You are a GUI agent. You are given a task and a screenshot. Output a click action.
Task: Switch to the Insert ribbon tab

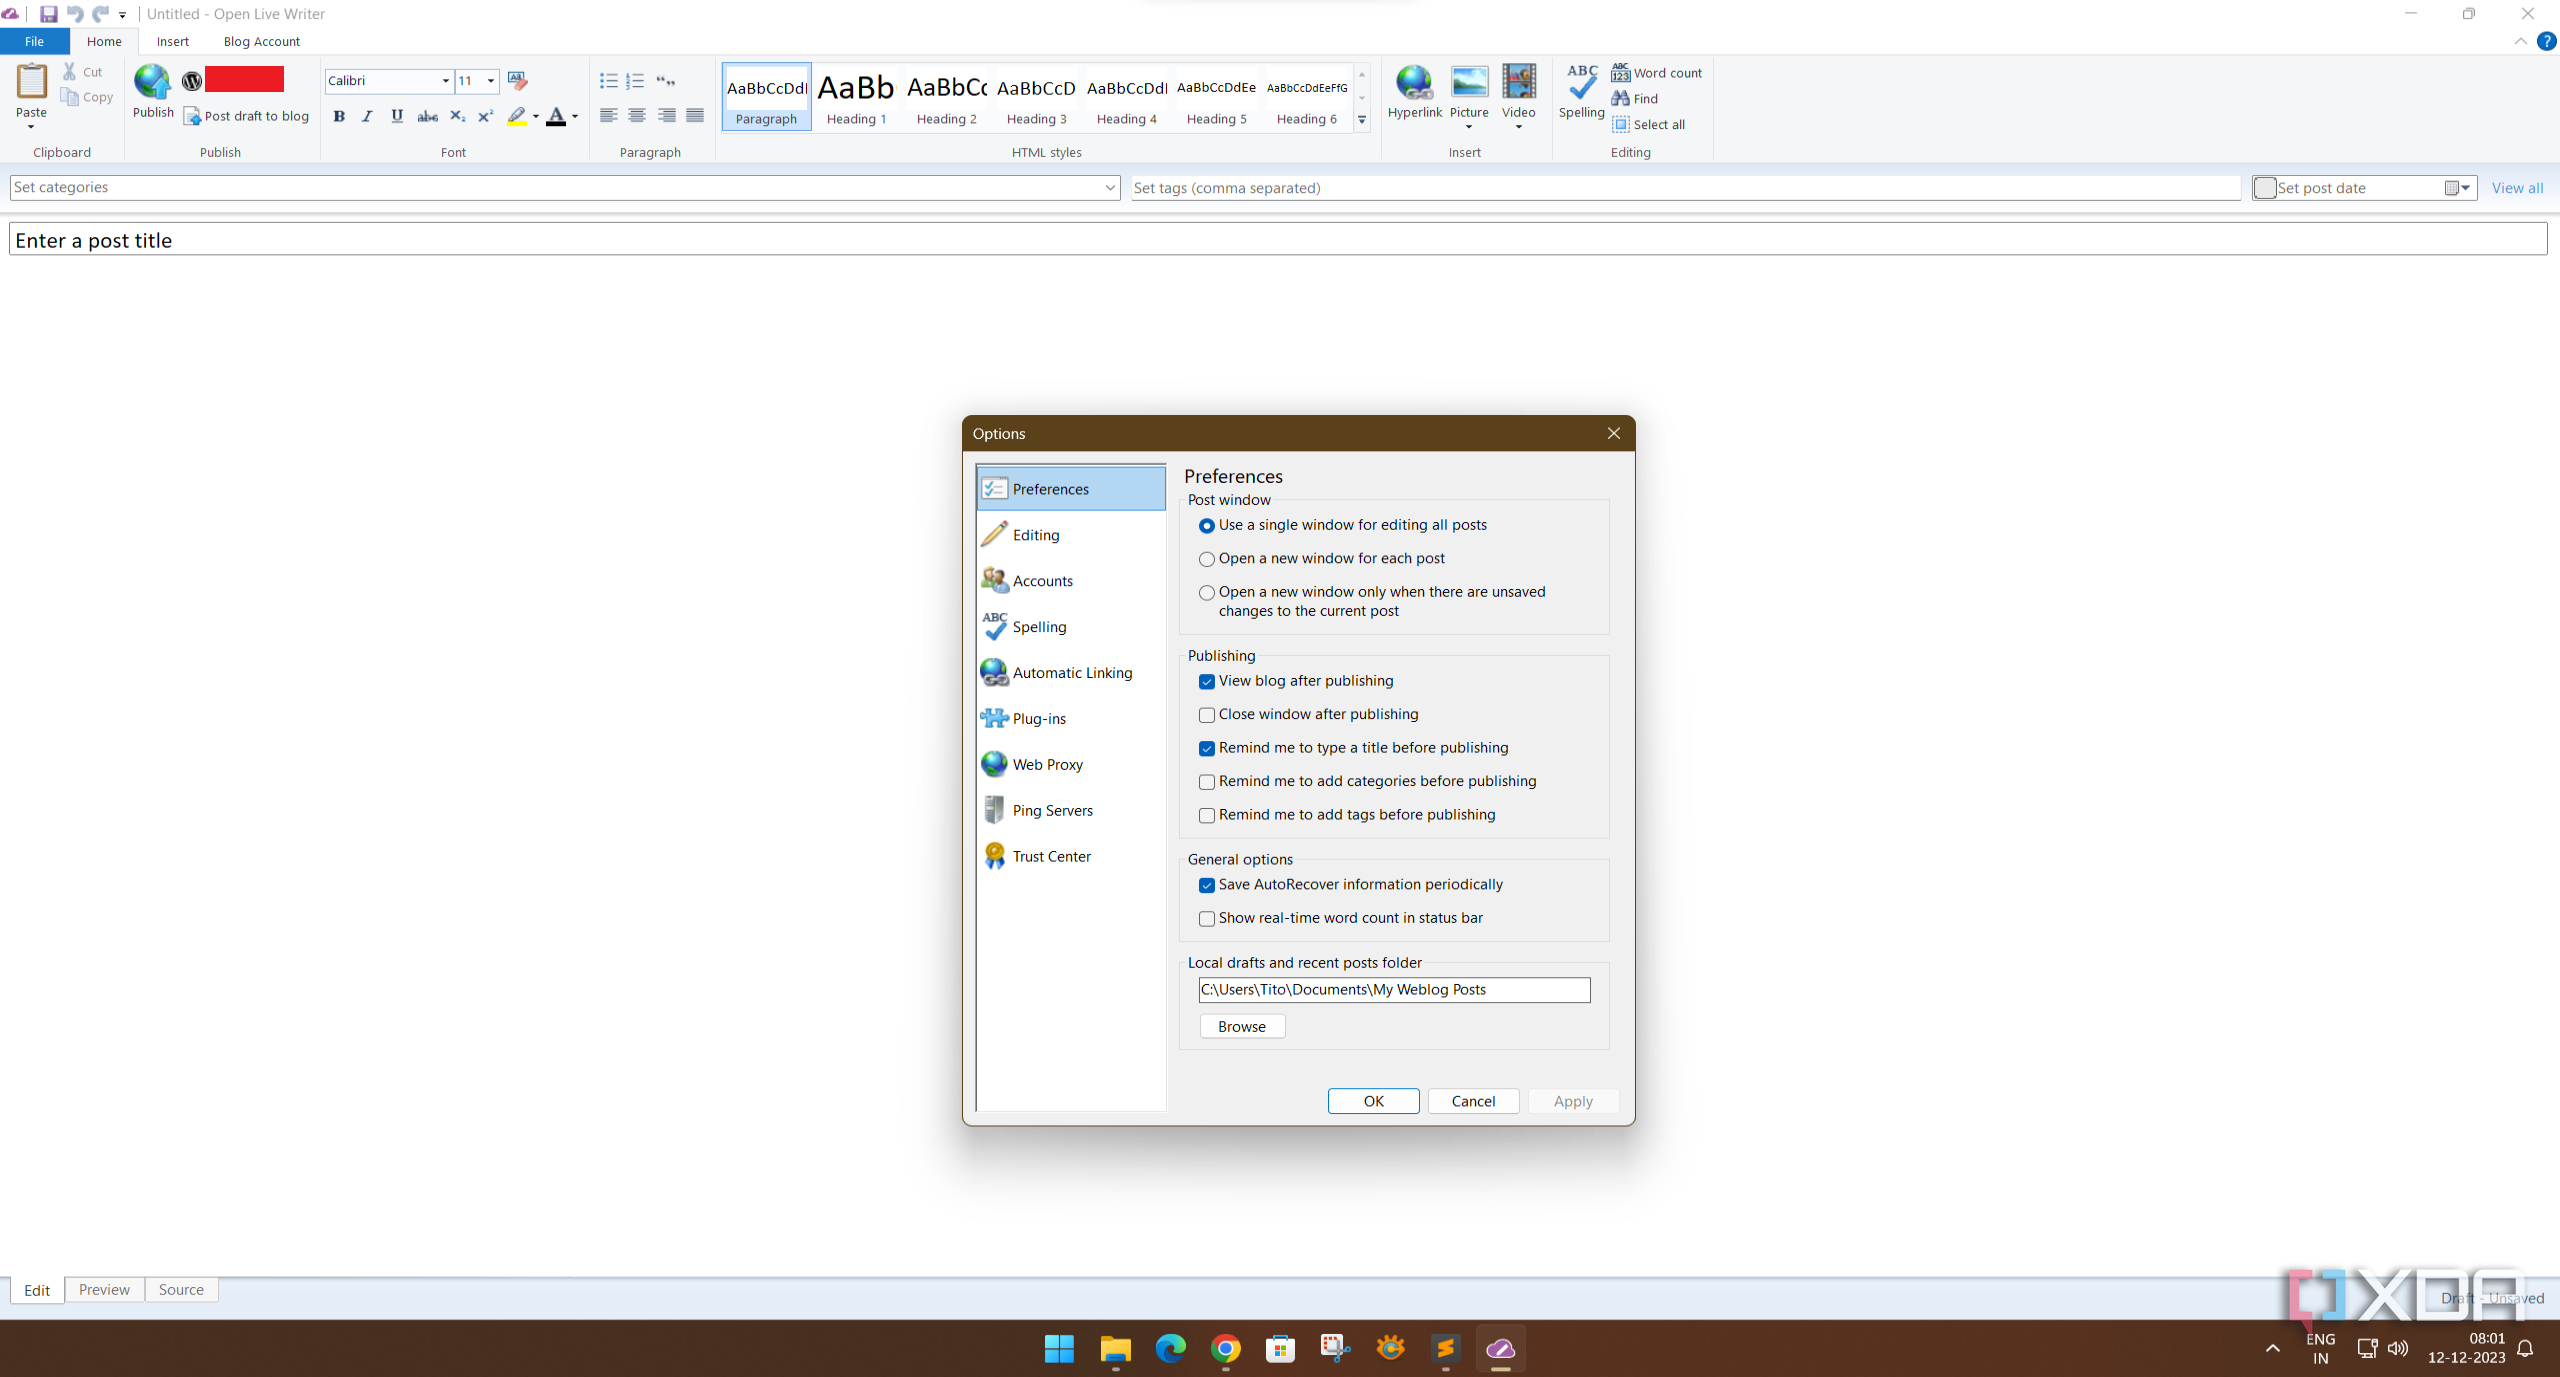tap(173, 41)
